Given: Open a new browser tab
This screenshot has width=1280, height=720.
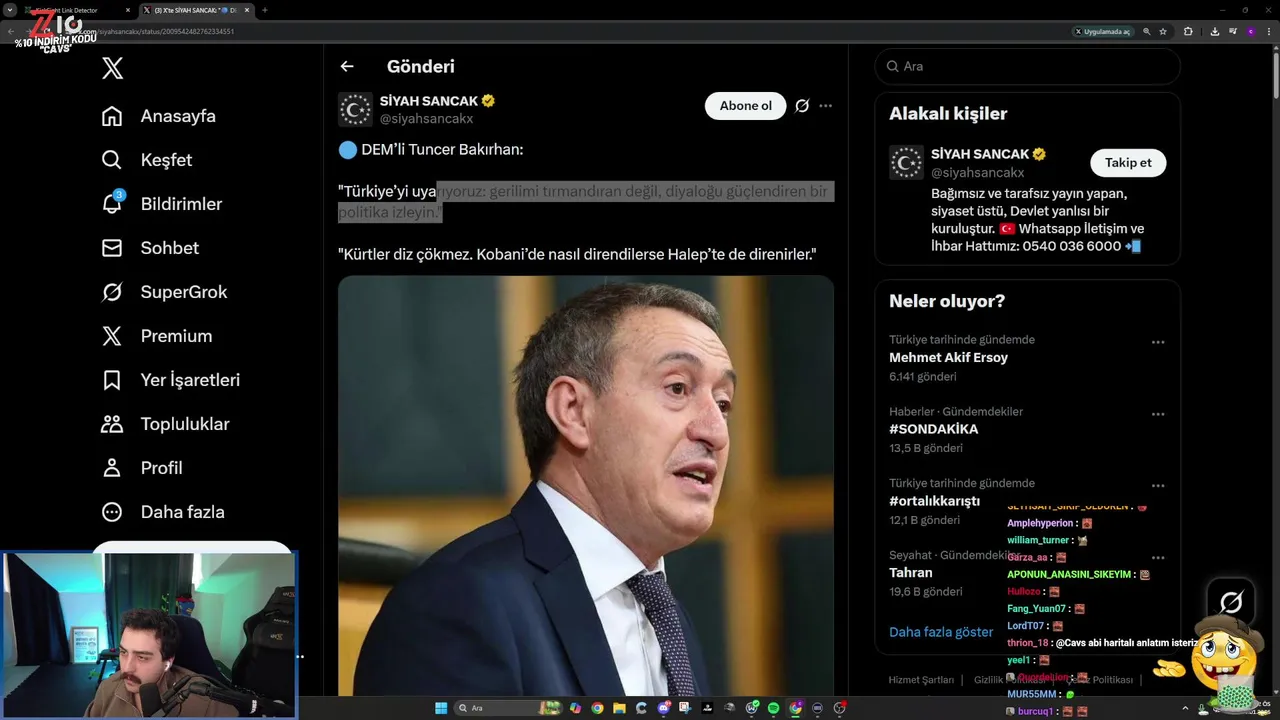Looking at the screenshot, I should coord(264,10).
